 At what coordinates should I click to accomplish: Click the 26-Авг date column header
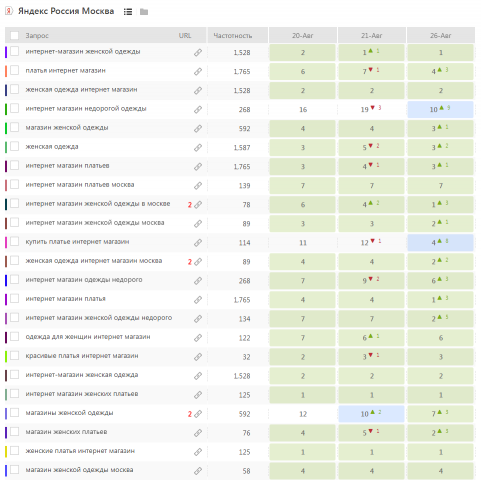441,35
